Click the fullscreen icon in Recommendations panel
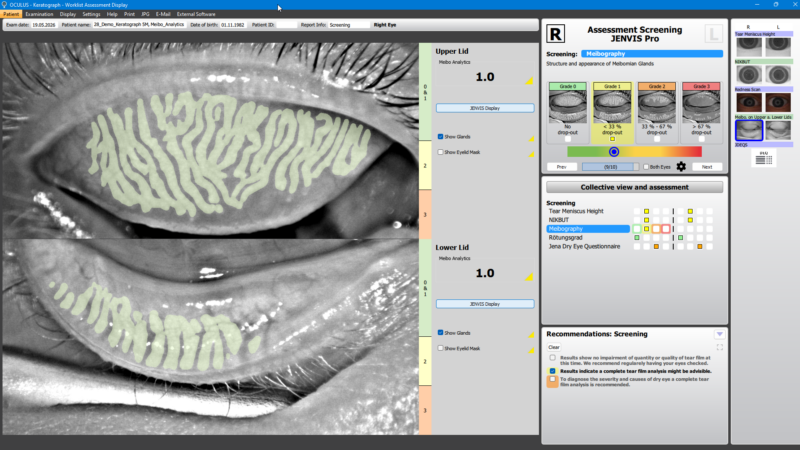The height and width of the screenshot is (450, 800). pos(719,347)
